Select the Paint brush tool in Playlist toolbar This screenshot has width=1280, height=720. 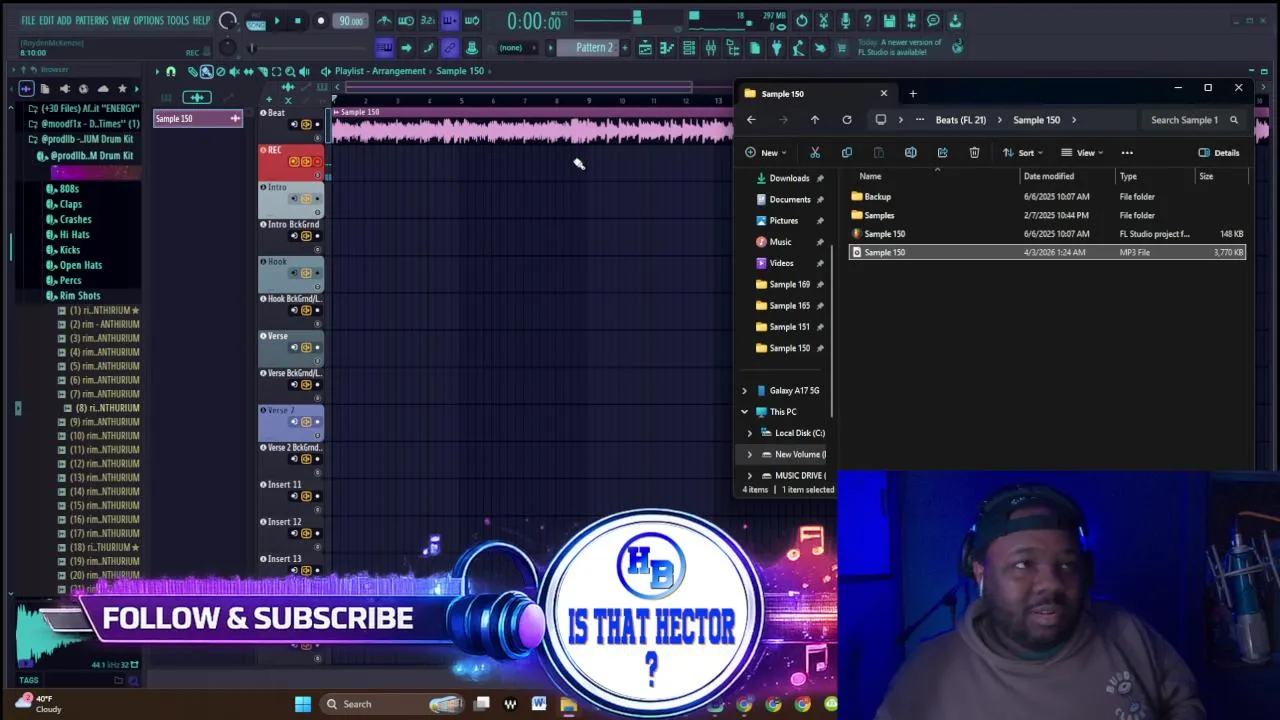207,72
